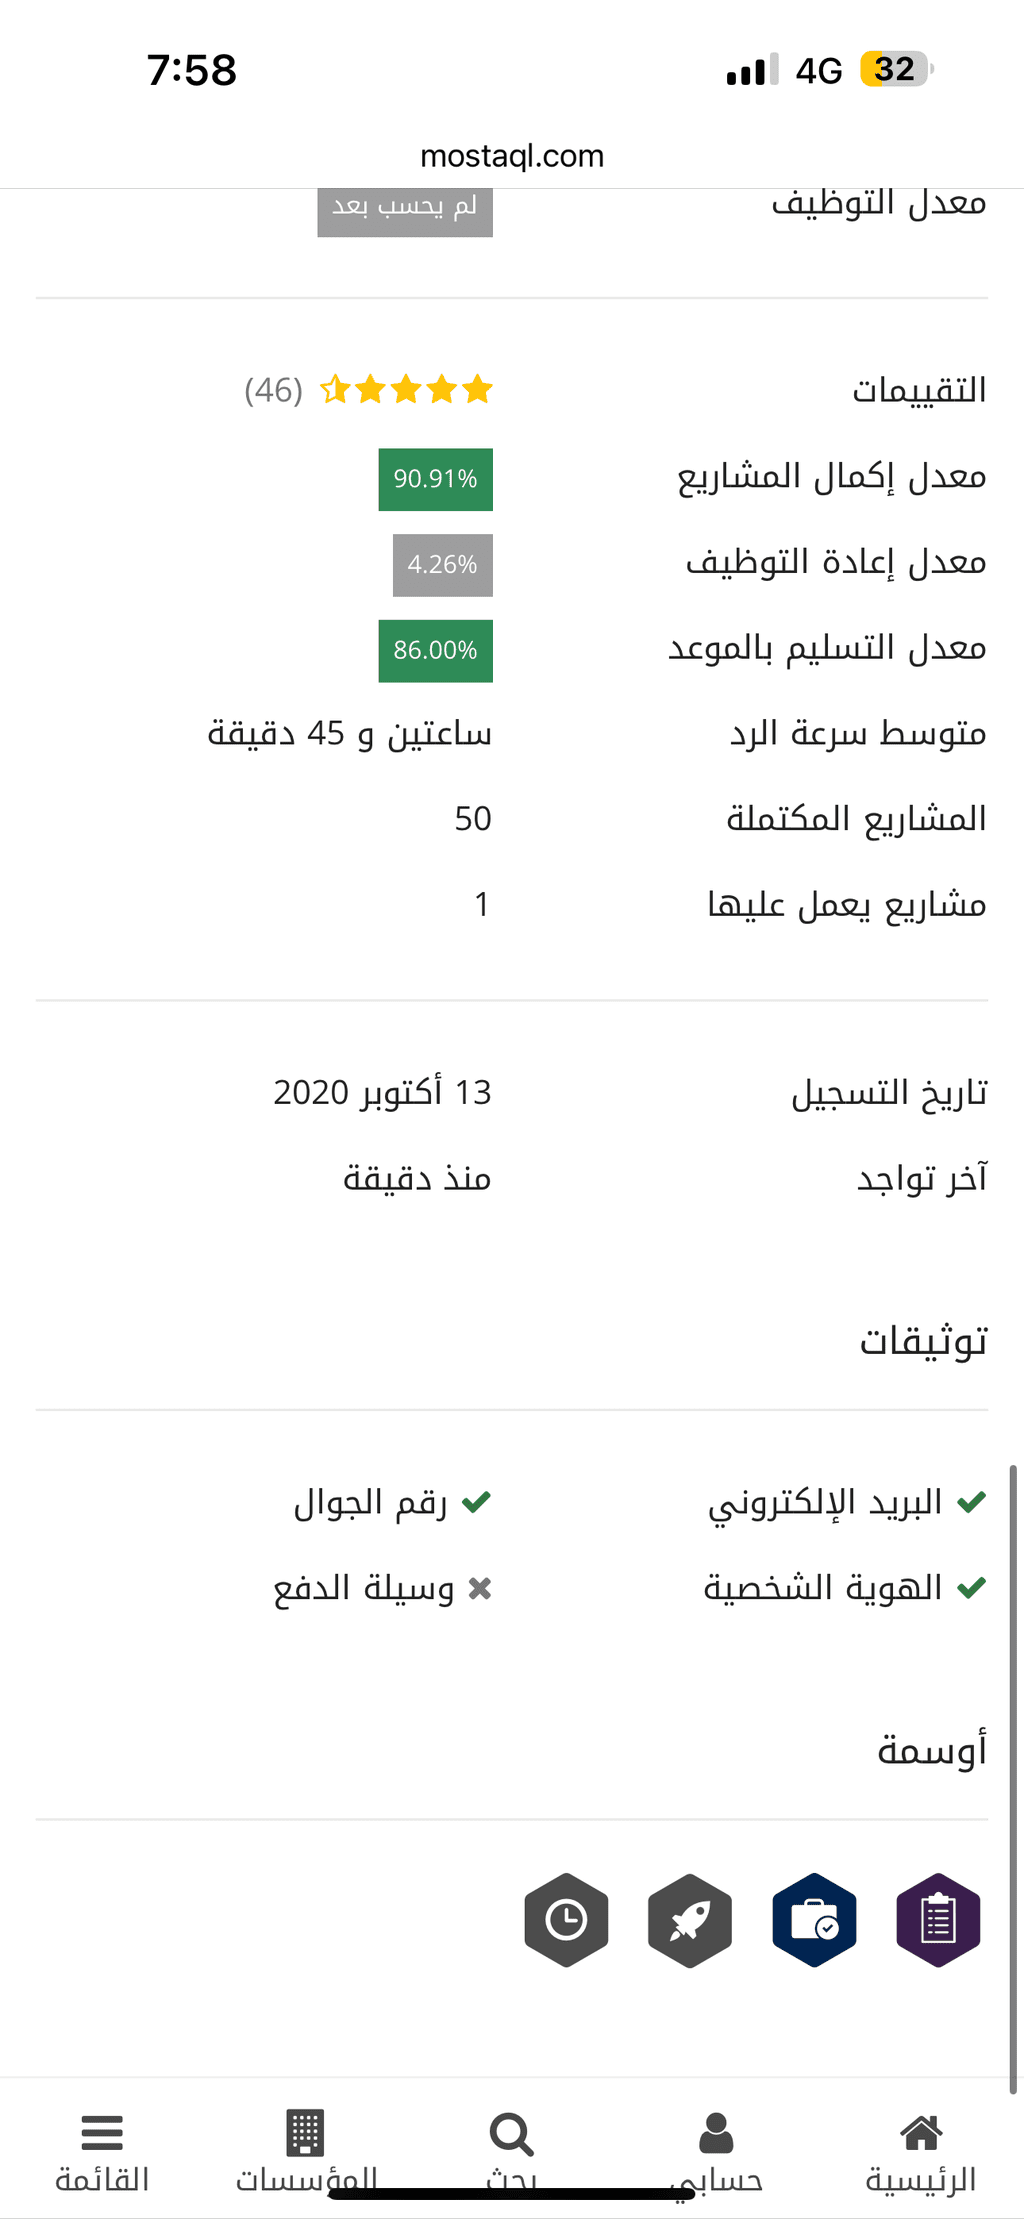Click رقم الجوال verified checkmark
The image size is (1024, 2219).
476,1501
